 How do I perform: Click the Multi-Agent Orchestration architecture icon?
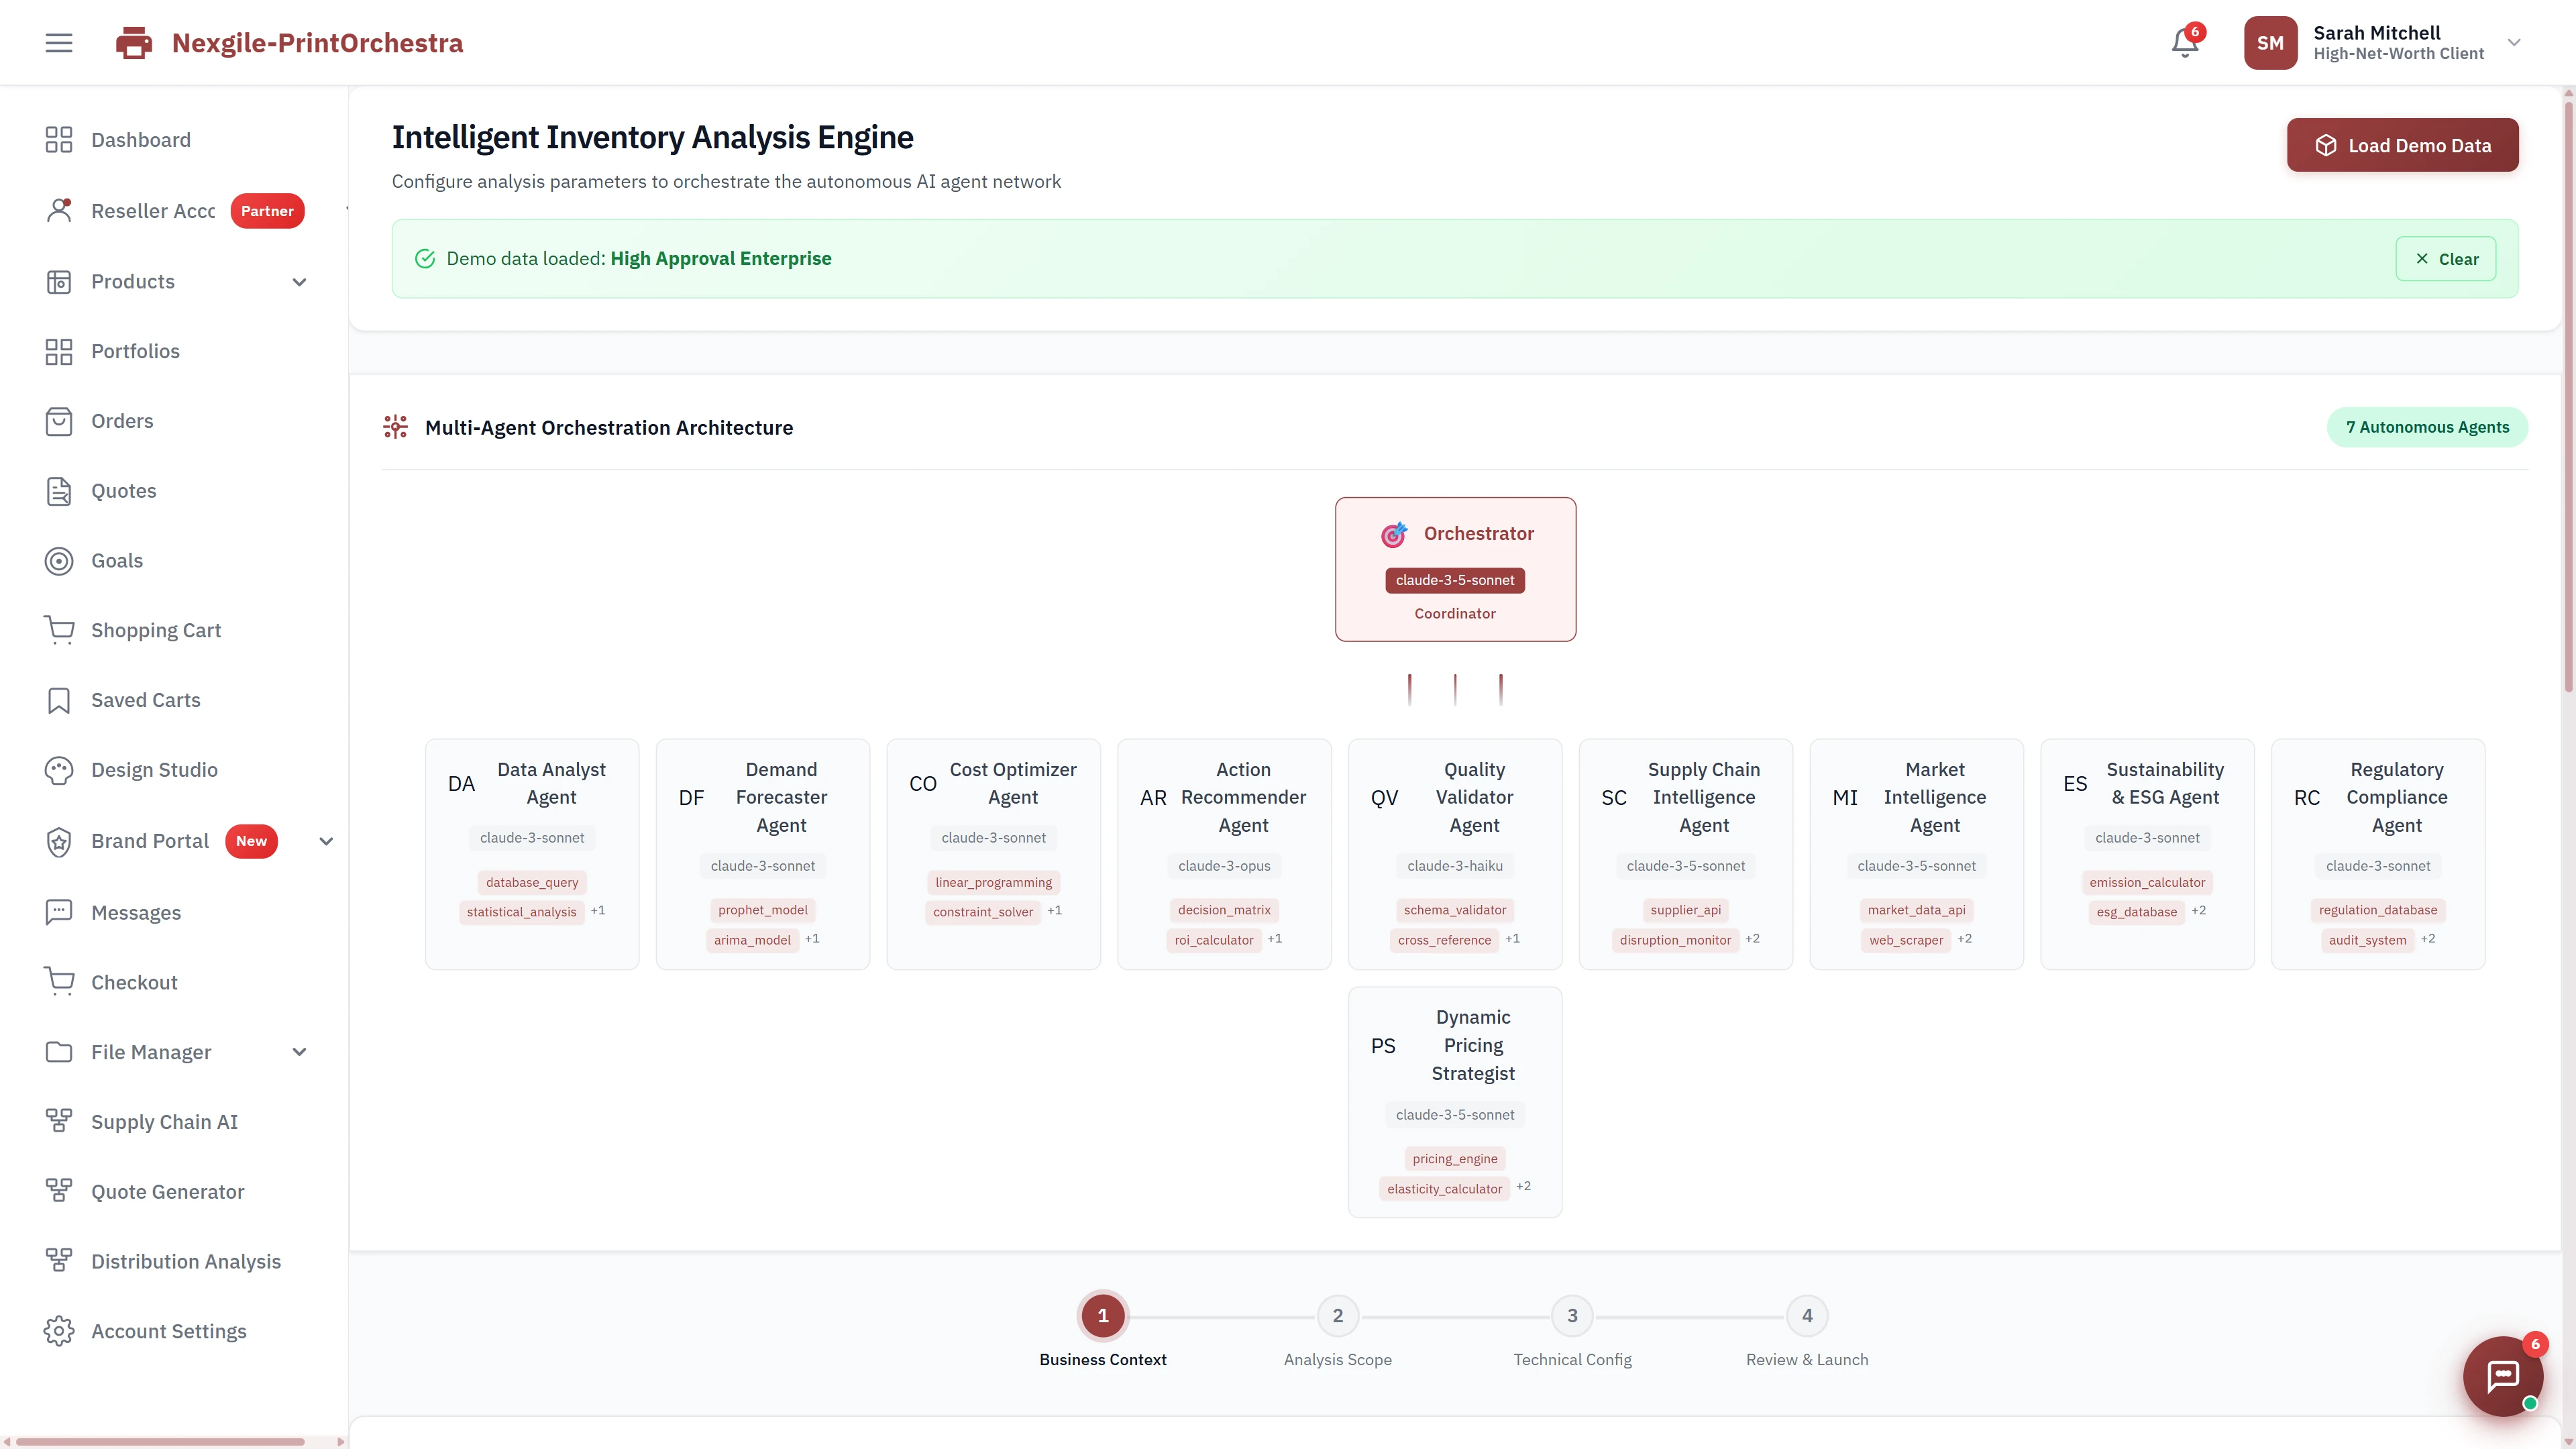click(x=395, y=427)
